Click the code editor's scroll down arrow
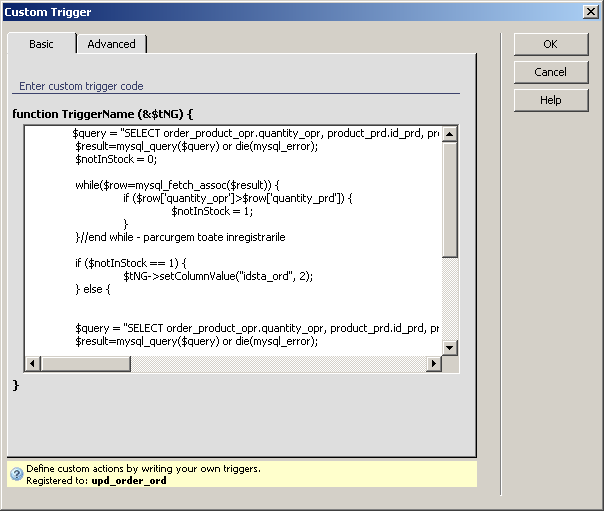The height and width of the screenshot is (511, 604). pos(449,347)
